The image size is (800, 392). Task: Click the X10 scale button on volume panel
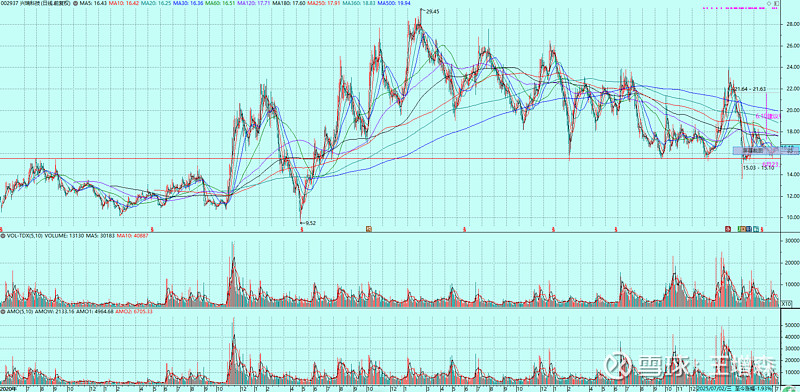(787, 303)
